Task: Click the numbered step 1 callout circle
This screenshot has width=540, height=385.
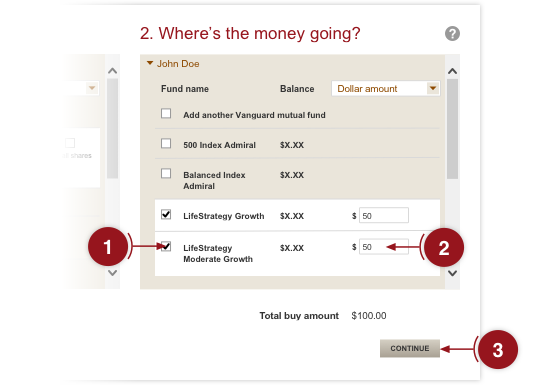Action: coord(108,247)
